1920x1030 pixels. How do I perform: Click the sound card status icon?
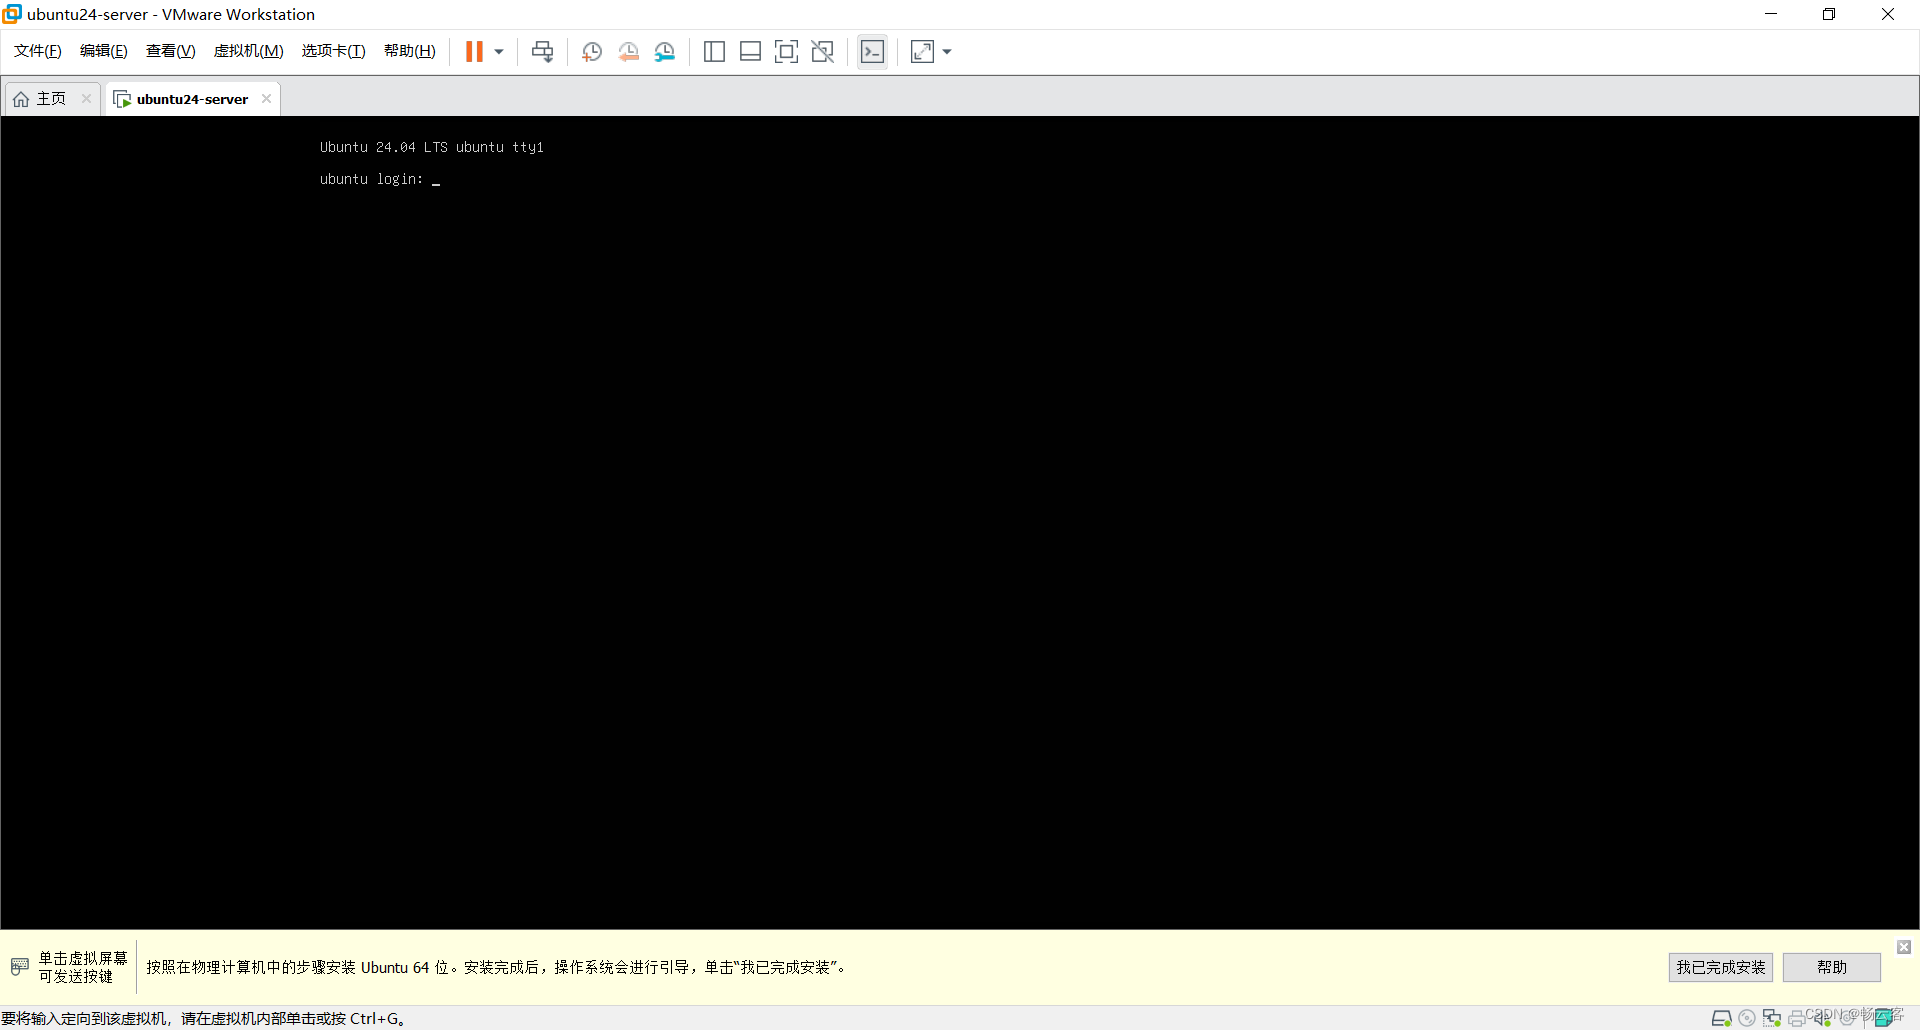(x=1822, y=1018)
